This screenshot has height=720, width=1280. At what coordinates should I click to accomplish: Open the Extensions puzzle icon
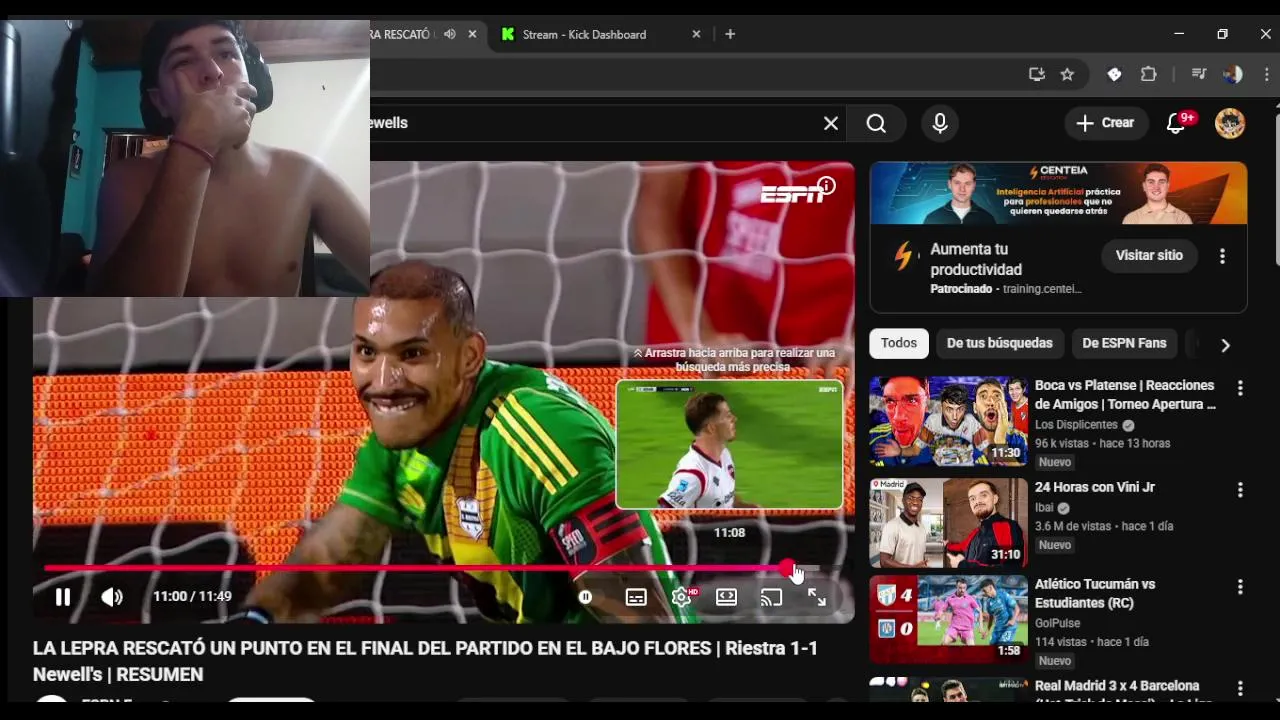click(1149, 74)
